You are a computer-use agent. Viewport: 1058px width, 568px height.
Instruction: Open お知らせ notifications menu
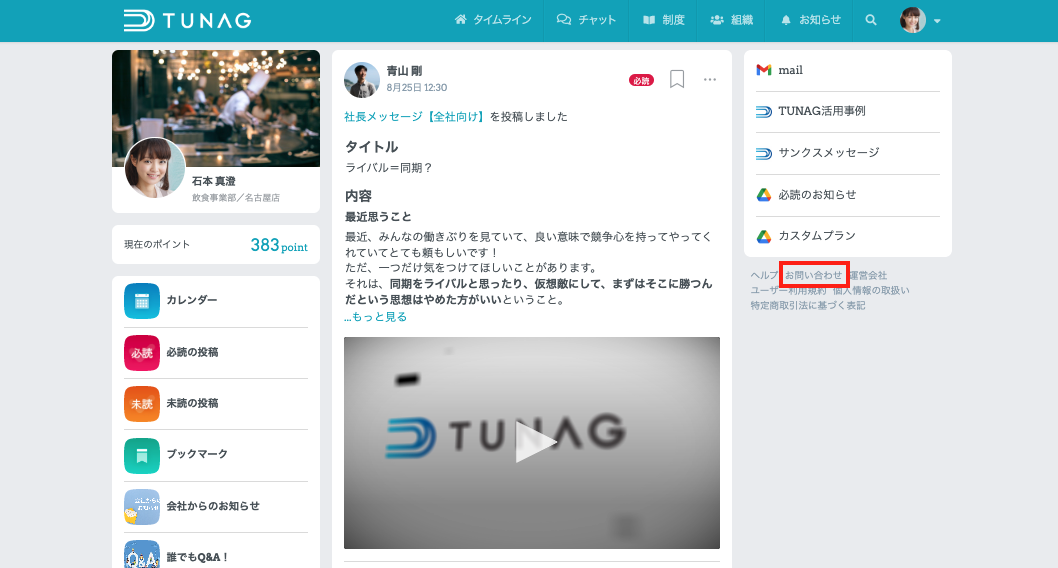pyautogui.click(x=810, y=20)
